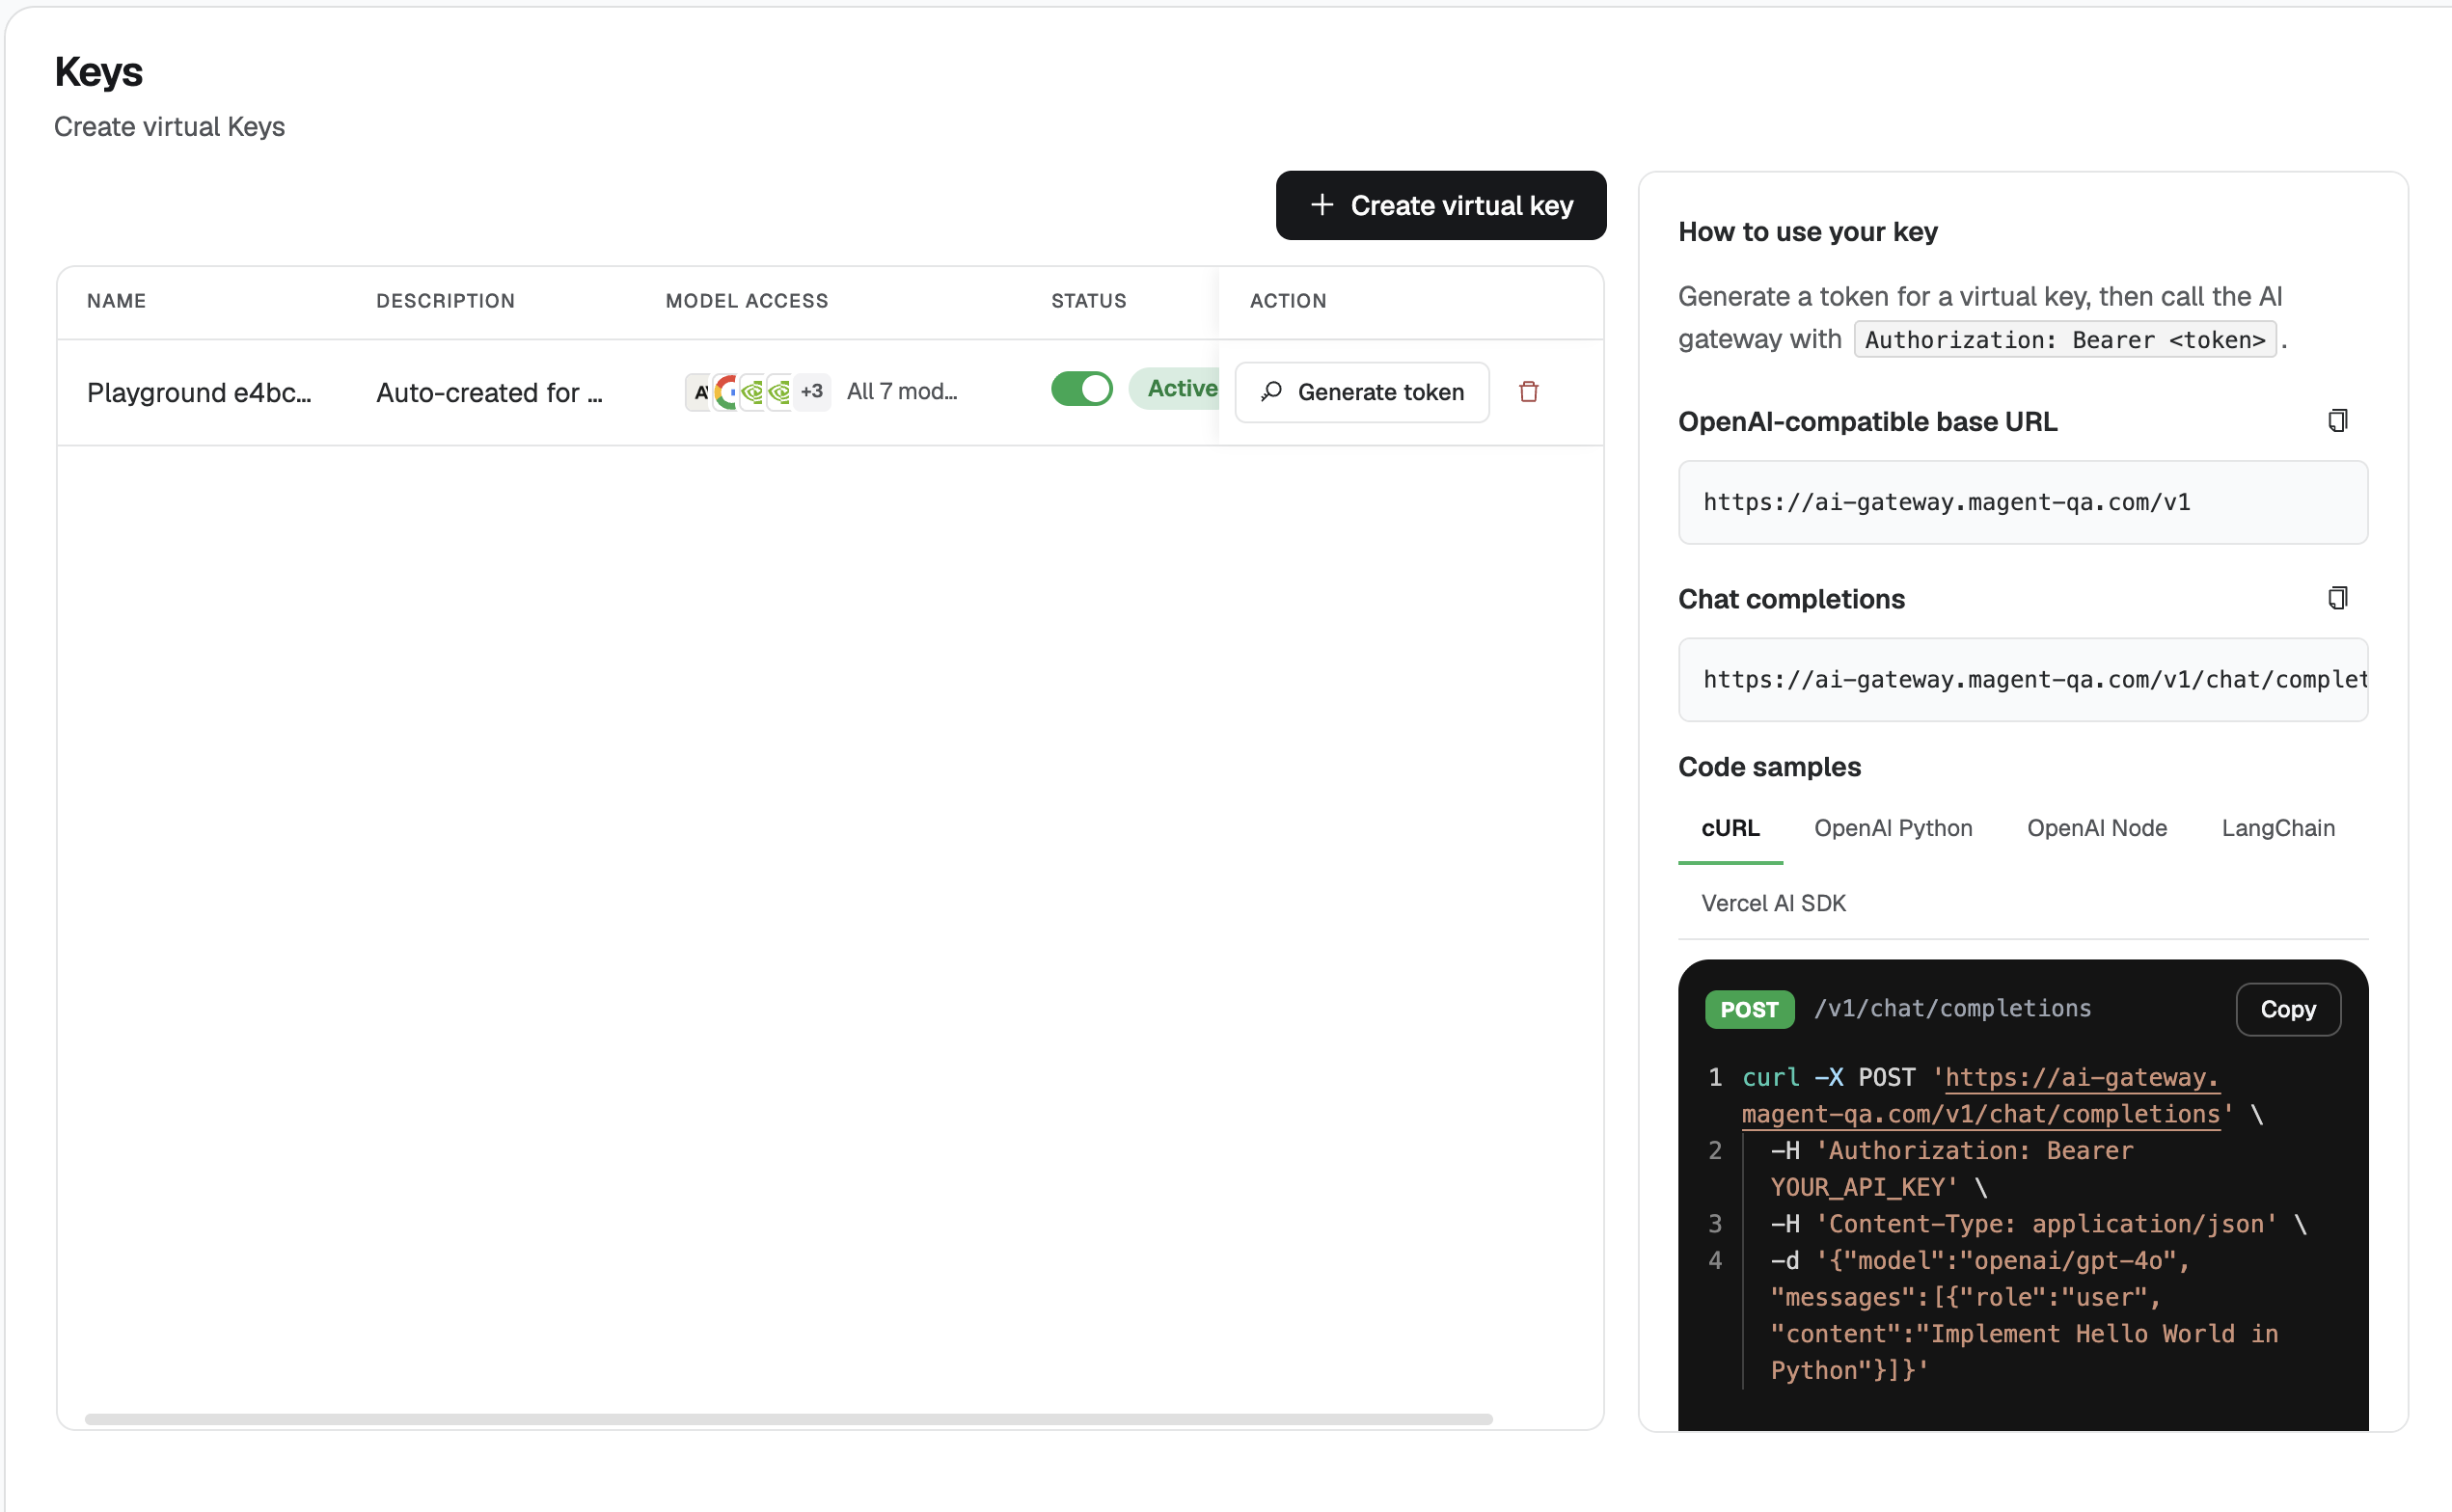The image size is (2452, 1512).
Task: Click the 'Authorization: Bearer <token>' inline code
Action: (x=2064, y=340)
